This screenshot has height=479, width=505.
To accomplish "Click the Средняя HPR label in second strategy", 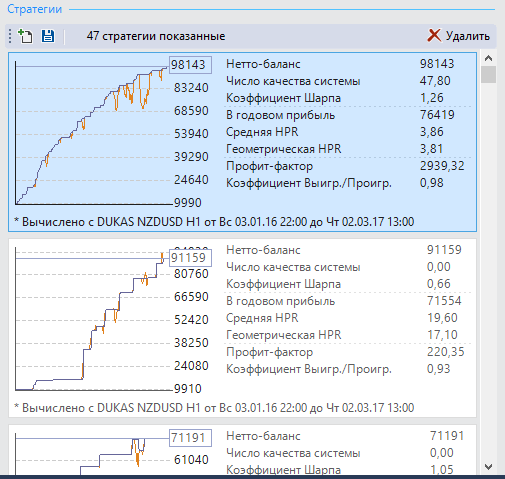I will (262, 318).
